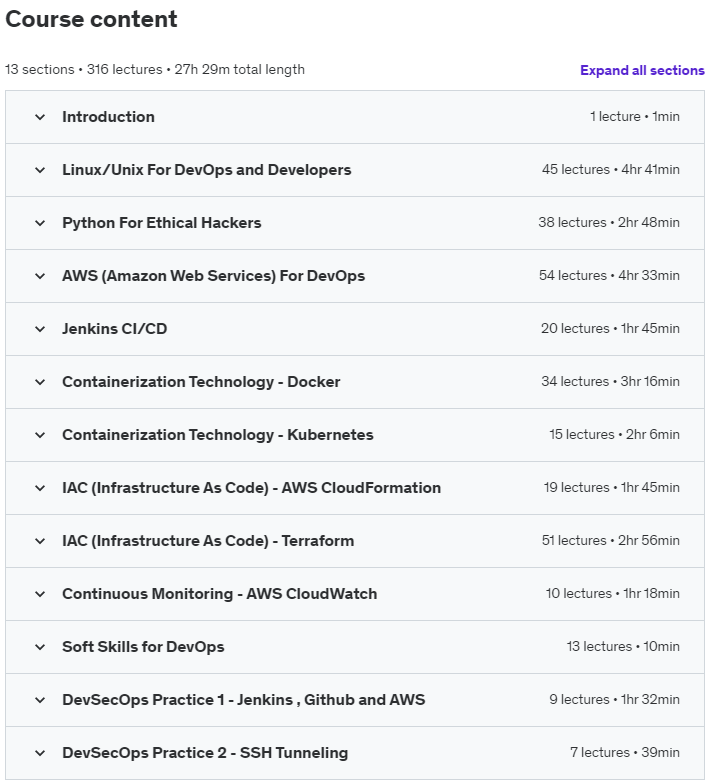Expand Python For Ethical Hackers chevron
This screenshot has height=780, width=705.
point(40,223)
